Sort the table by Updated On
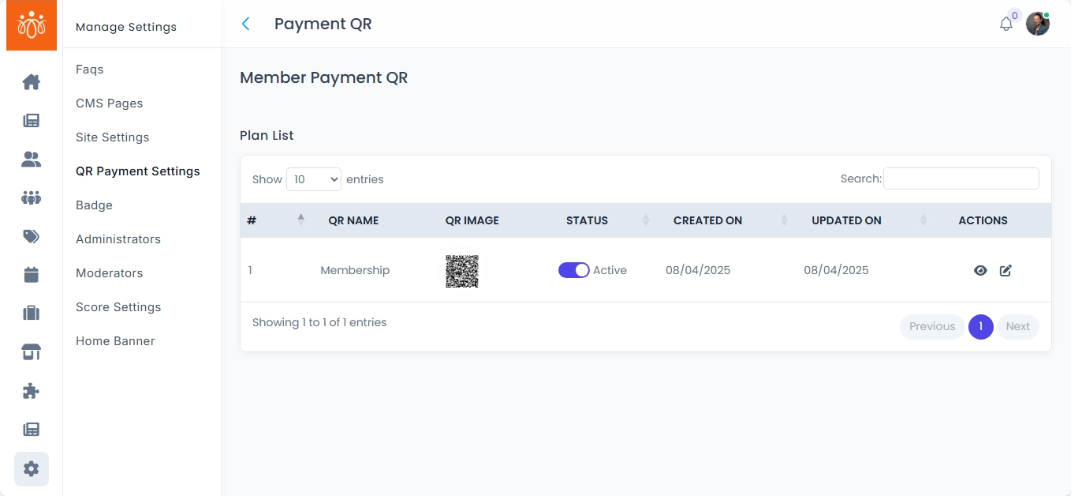Screen dimensions: 1072x496 click(x=846, y=220)
